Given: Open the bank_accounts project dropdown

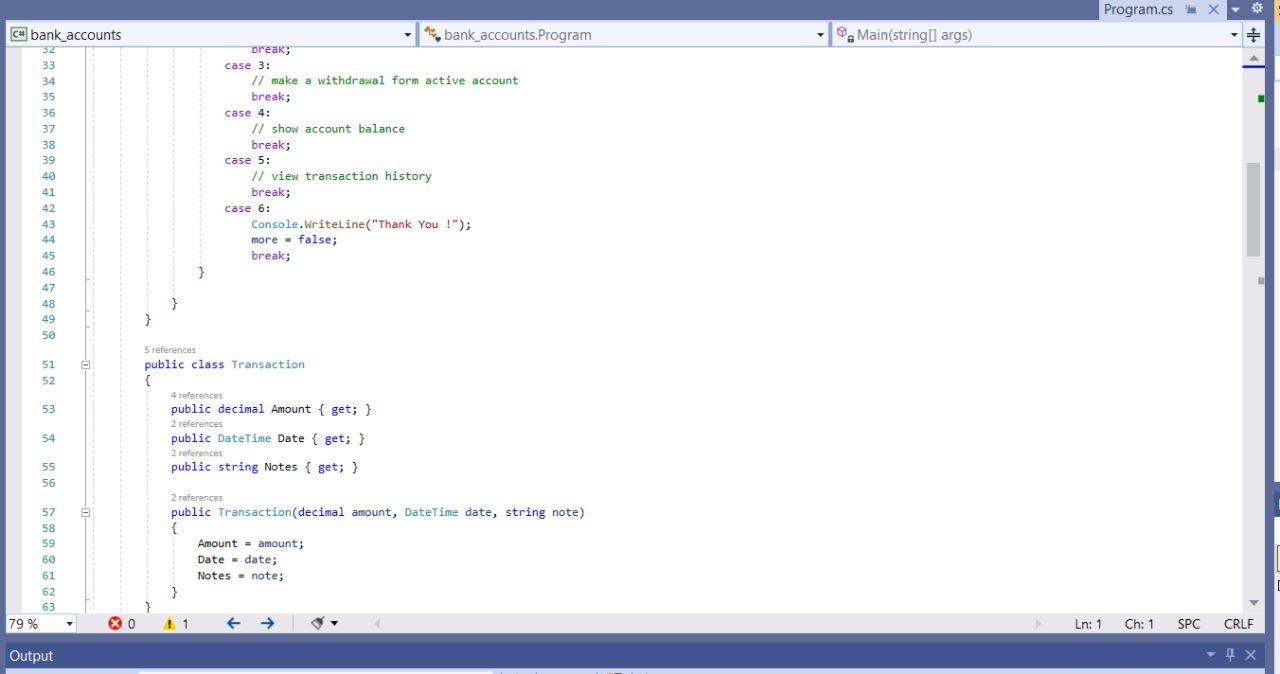Looking at the screenshot, I should [406, 33].
